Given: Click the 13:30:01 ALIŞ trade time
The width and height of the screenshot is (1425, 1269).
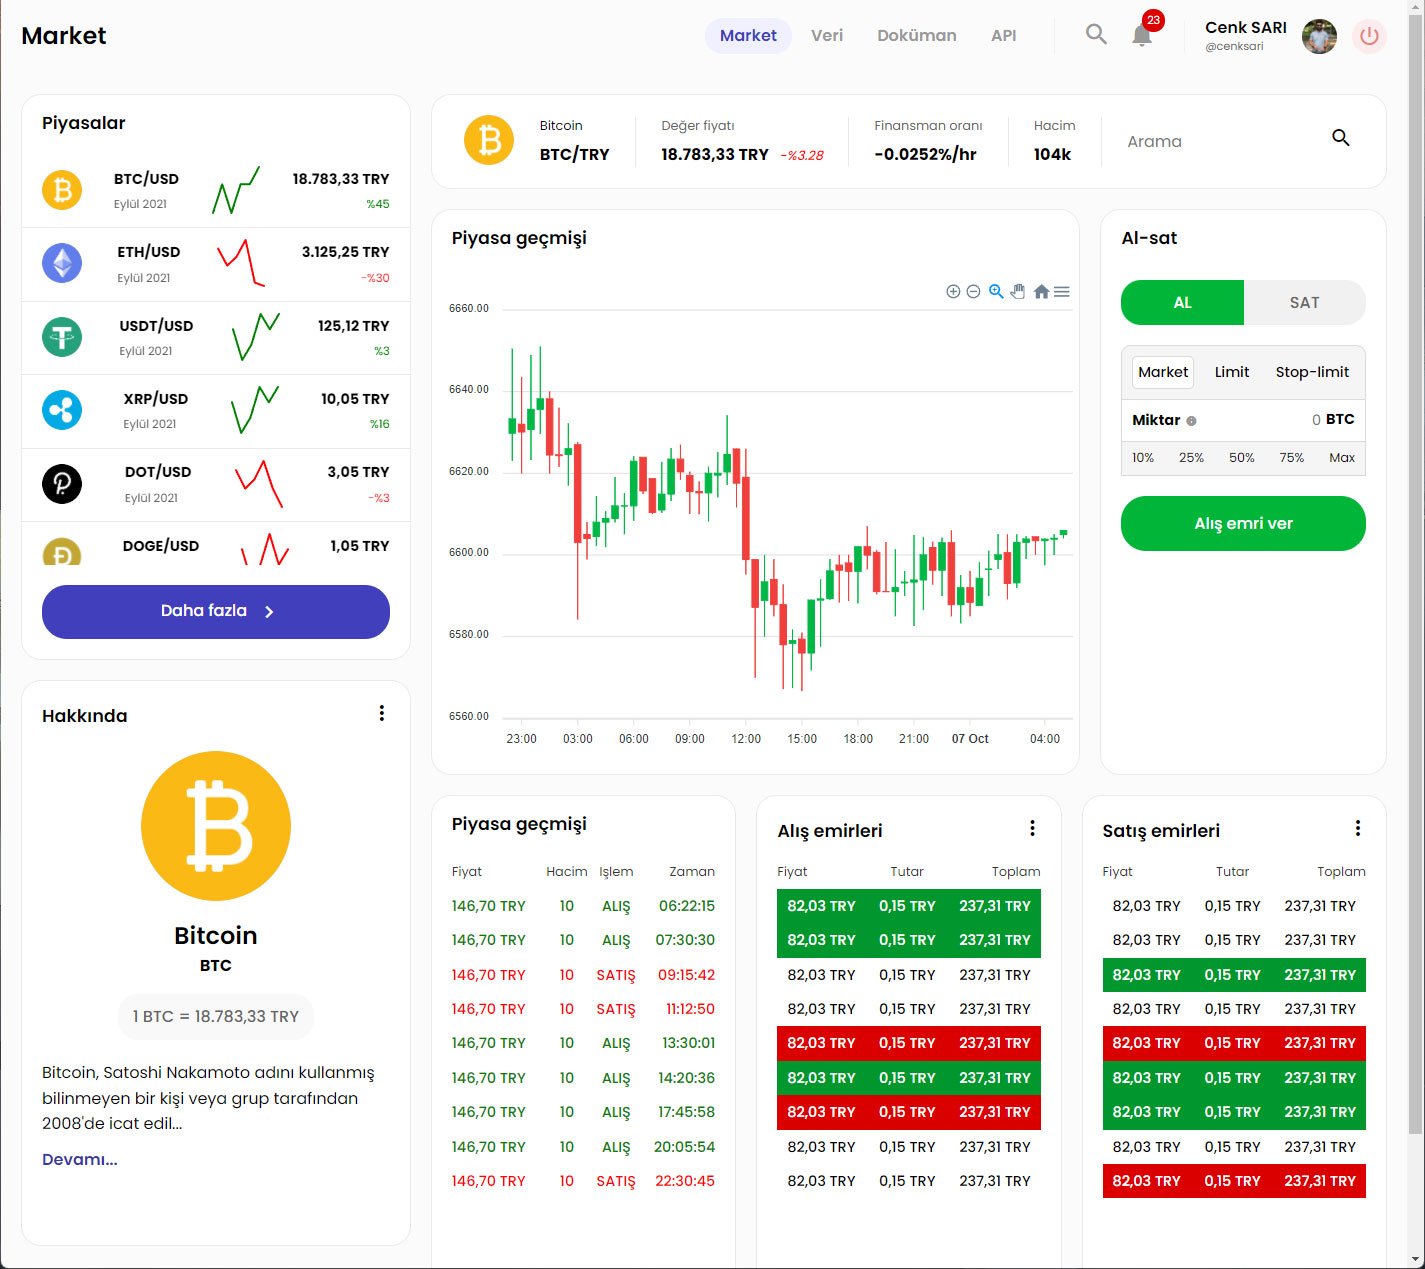Looking at the screenshot, I should (x=688, y=1043).
